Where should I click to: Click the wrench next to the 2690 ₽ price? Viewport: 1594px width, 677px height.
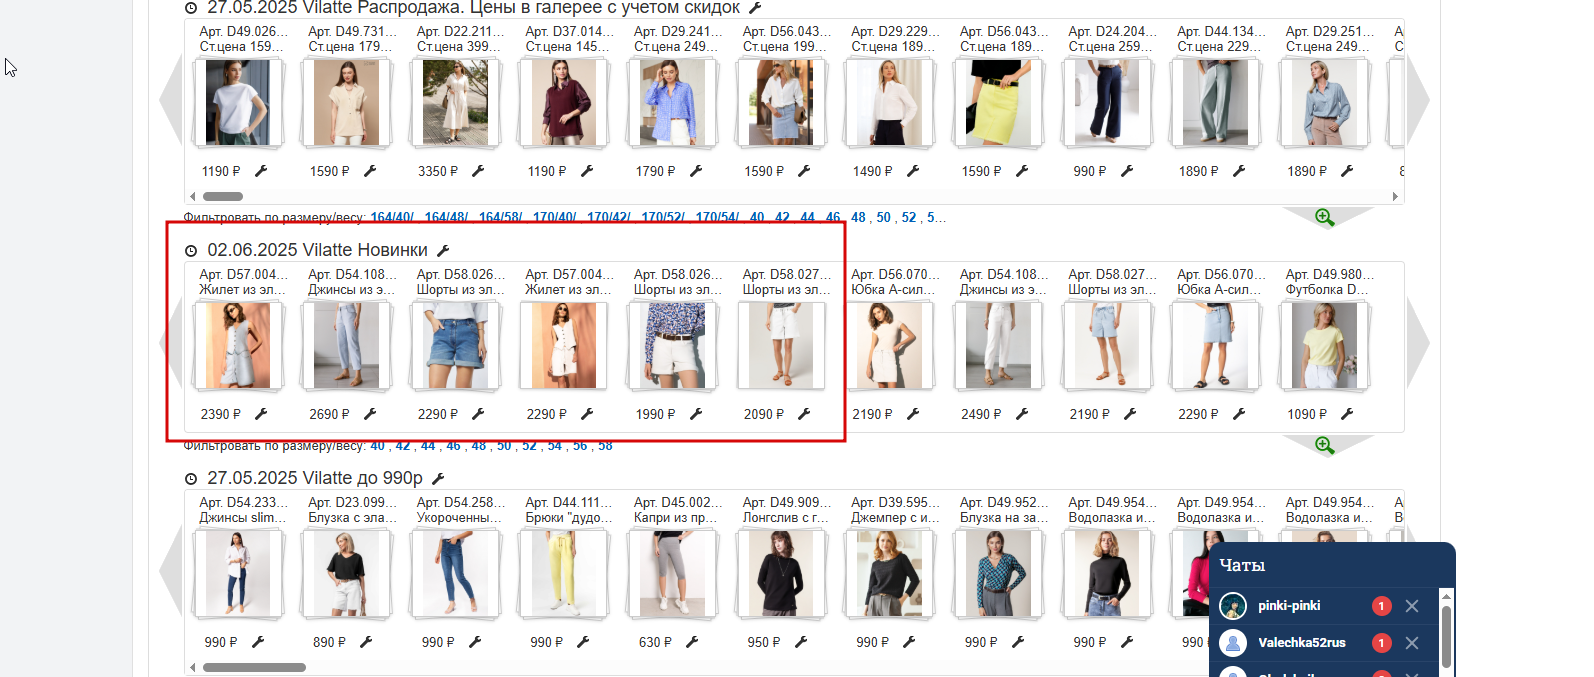(370, 414)
